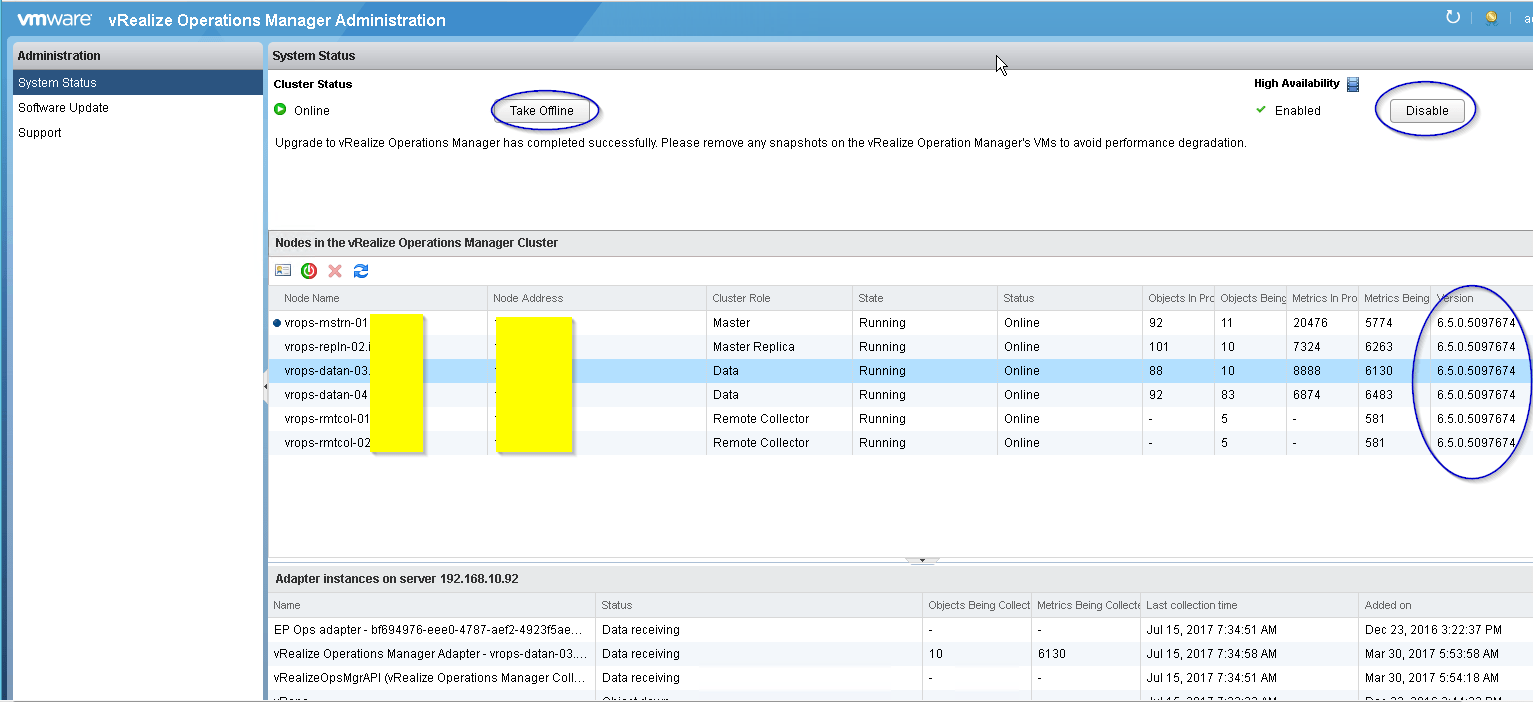
Task: Select System Status in Administration sidebar
Action: click(x=57, y=83)
